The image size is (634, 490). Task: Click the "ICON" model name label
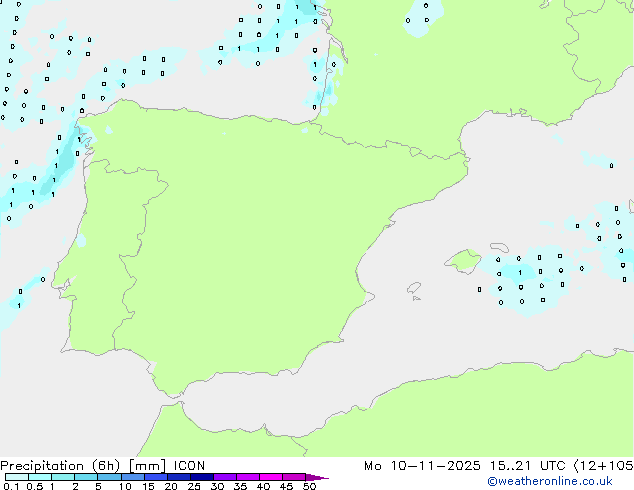click(x=189, y=466)
